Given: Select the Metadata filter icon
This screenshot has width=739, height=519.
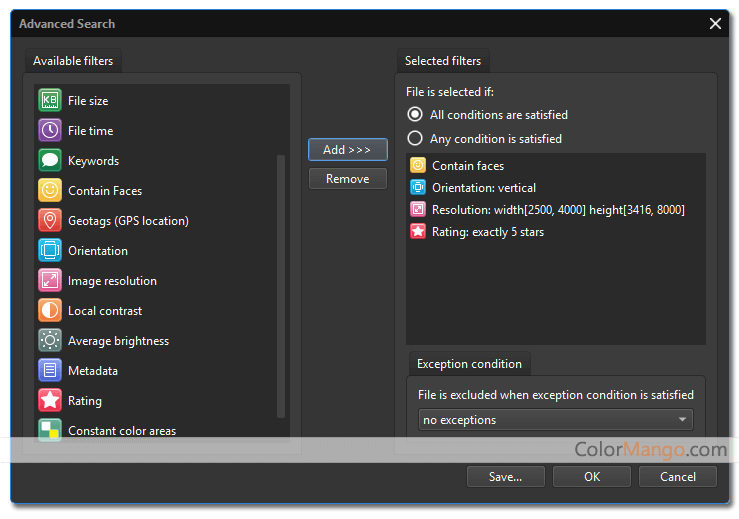Looking at the screenshot, I should (50, 371).
